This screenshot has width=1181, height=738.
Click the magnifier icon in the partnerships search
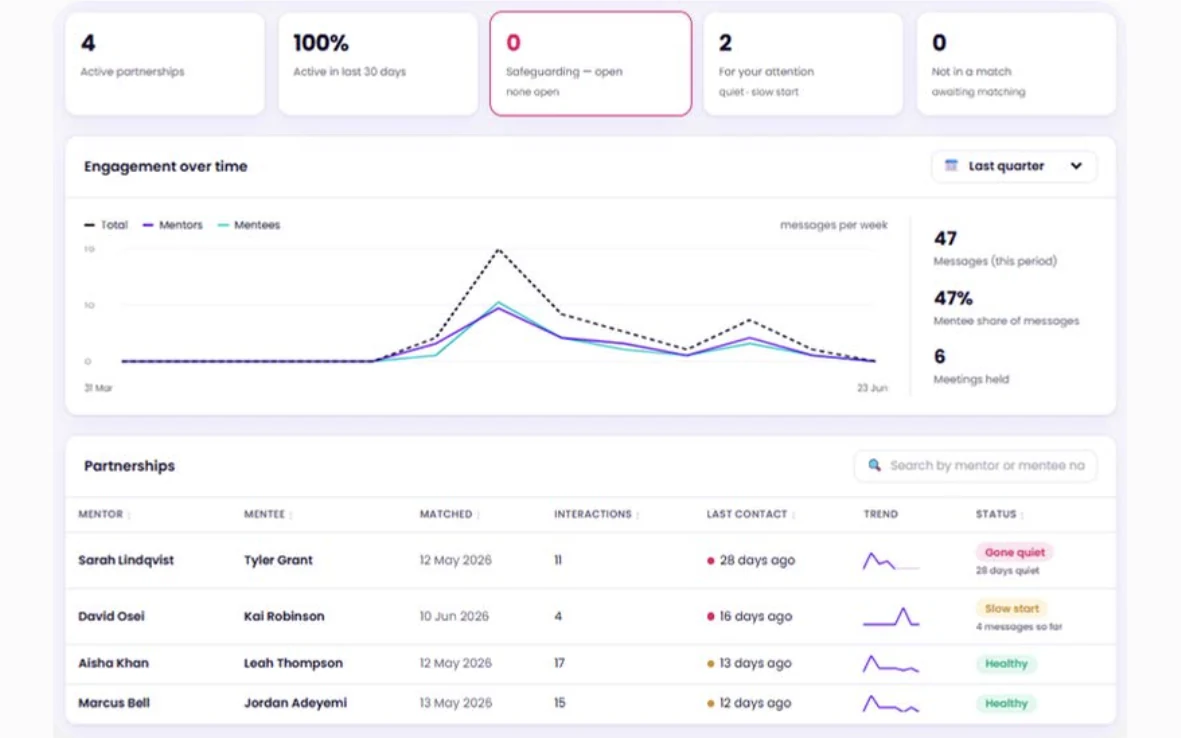click(874, 465)
